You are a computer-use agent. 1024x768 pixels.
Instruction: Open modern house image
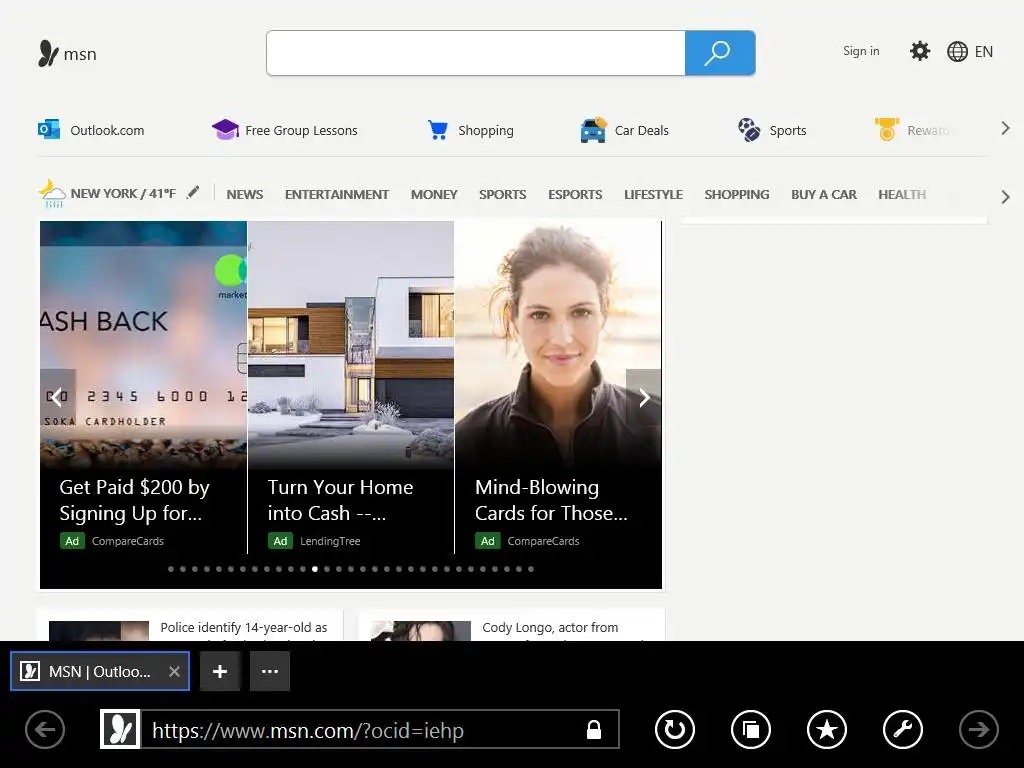pyautogui.click(x=351, y=344)
